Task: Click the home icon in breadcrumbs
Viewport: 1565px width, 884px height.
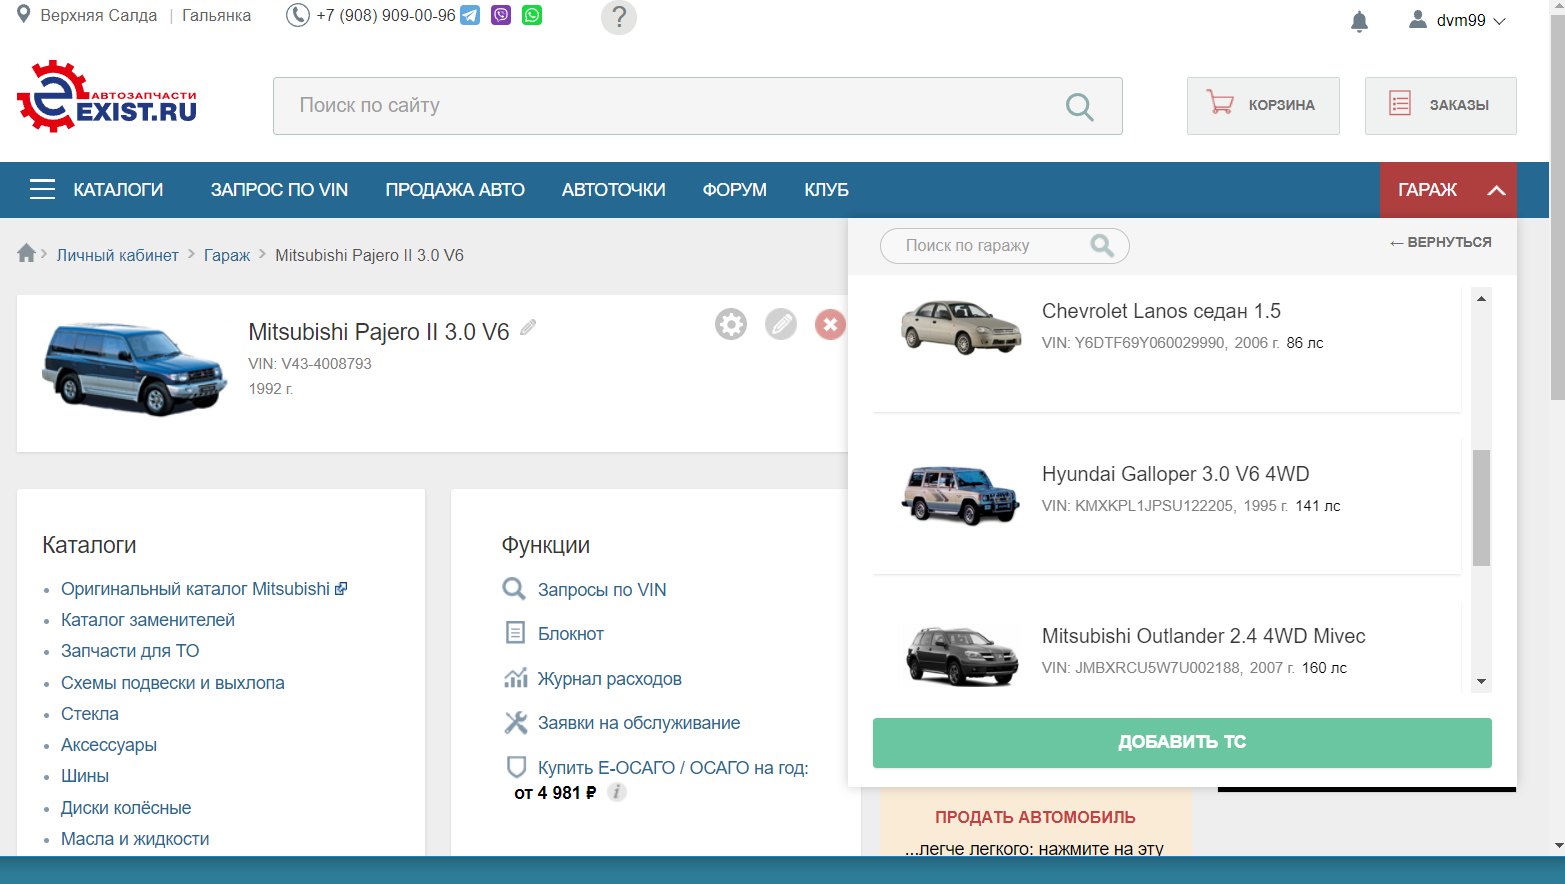Action: click(27, 254)
